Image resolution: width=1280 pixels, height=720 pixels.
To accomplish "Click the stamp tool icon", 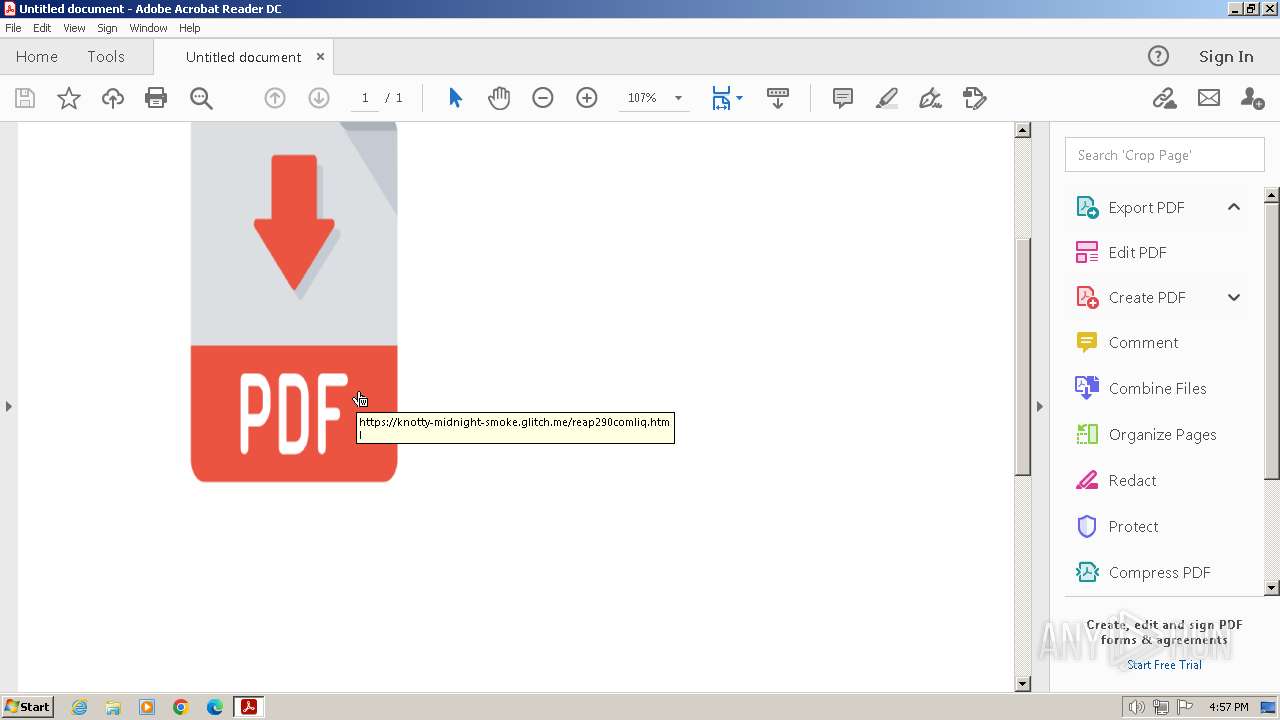I will [975, 98].
